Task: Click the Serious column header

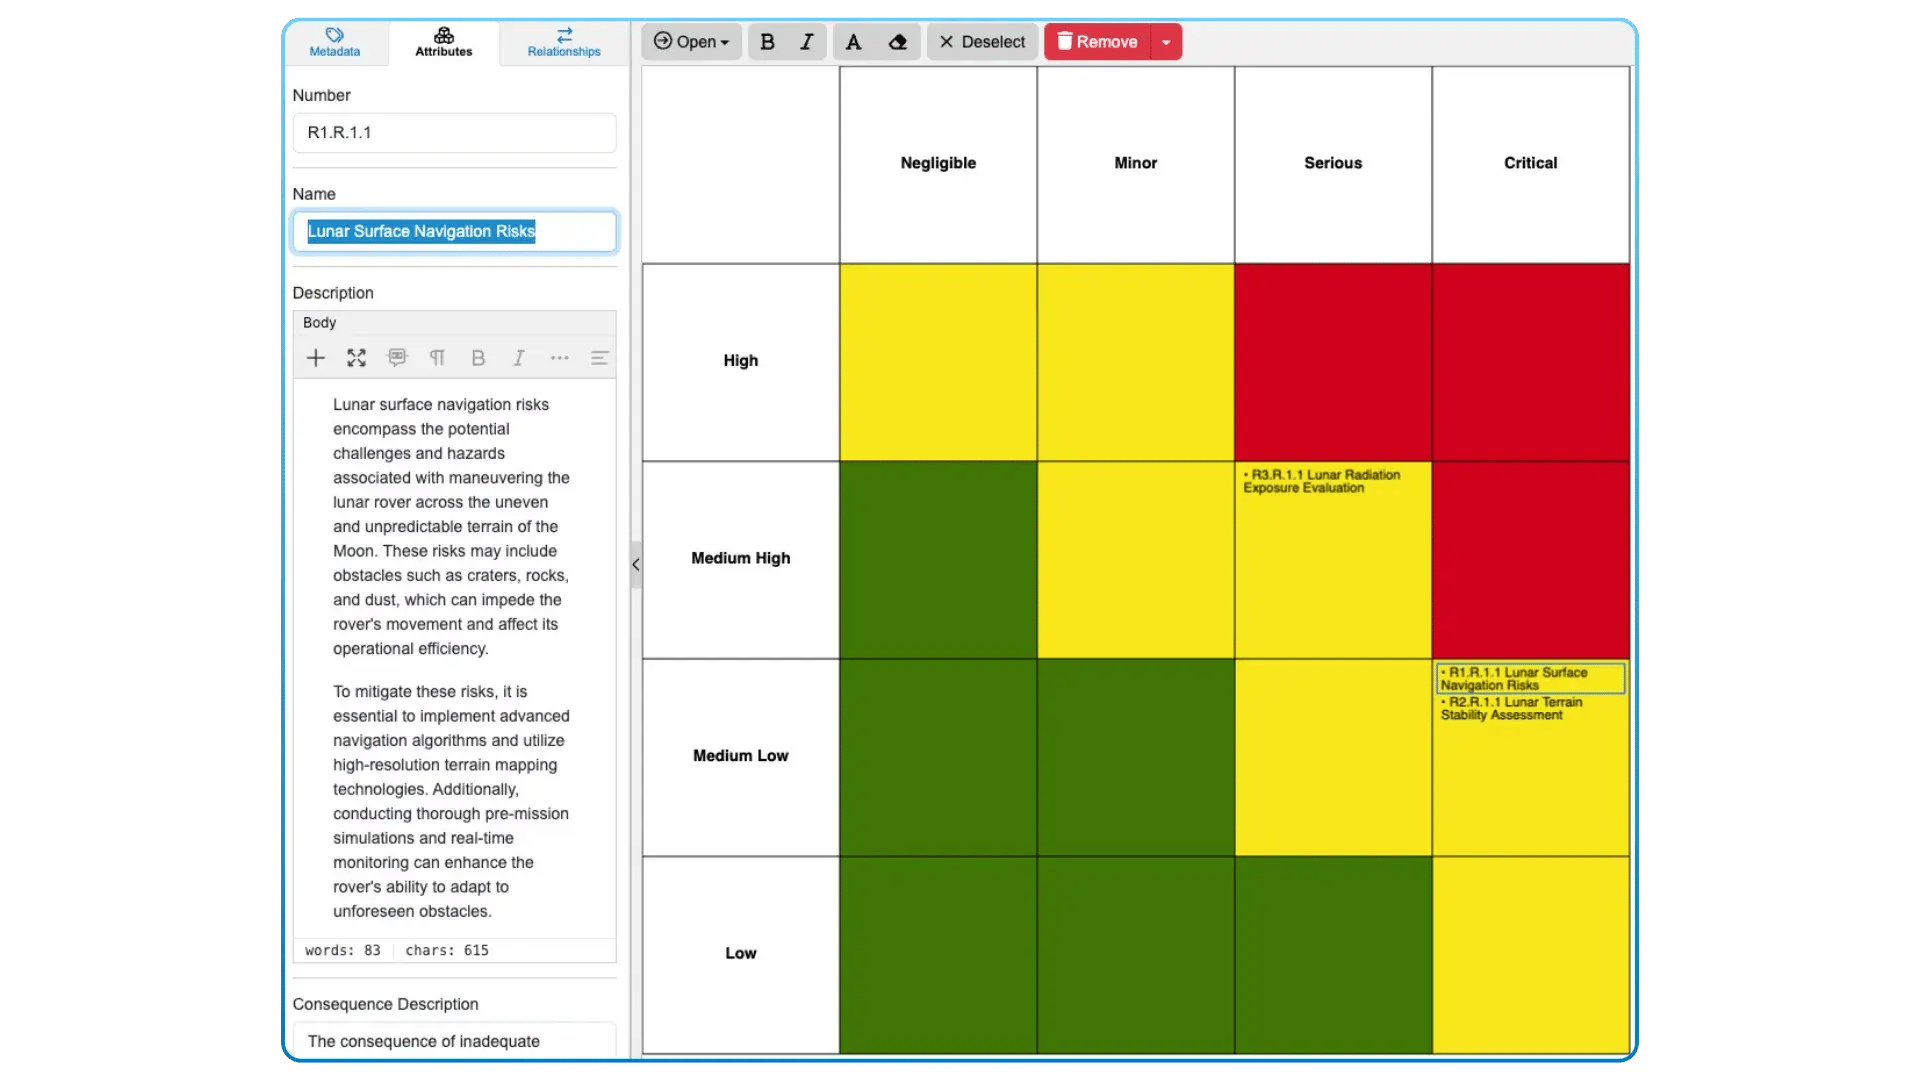Action: (1333, 163)
